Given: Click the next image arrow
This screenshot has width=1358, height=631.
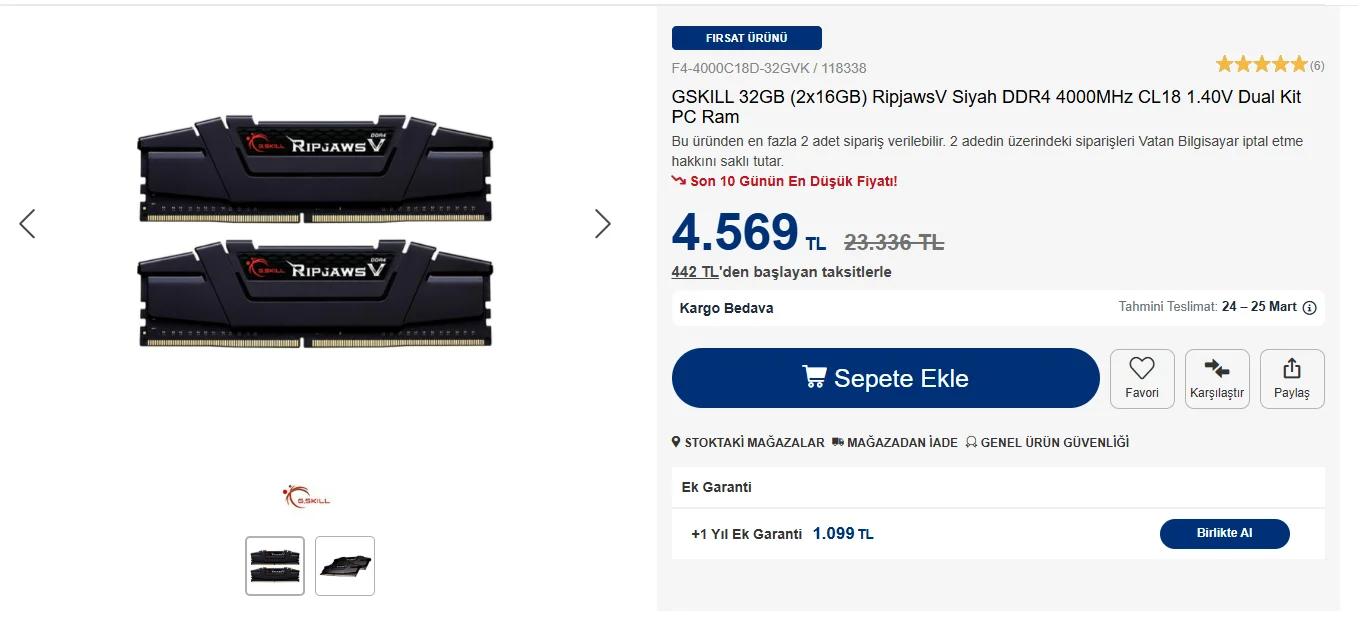Looking at the screenshot, I should [602, 223].
